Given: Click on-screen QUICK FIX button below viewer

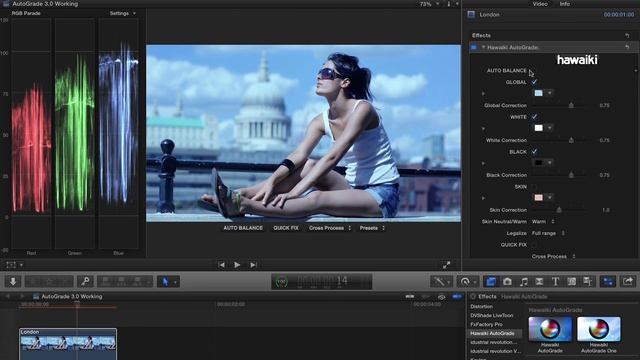Looking at the screenshot, I should pyautogui.click(x=286, y=228).
